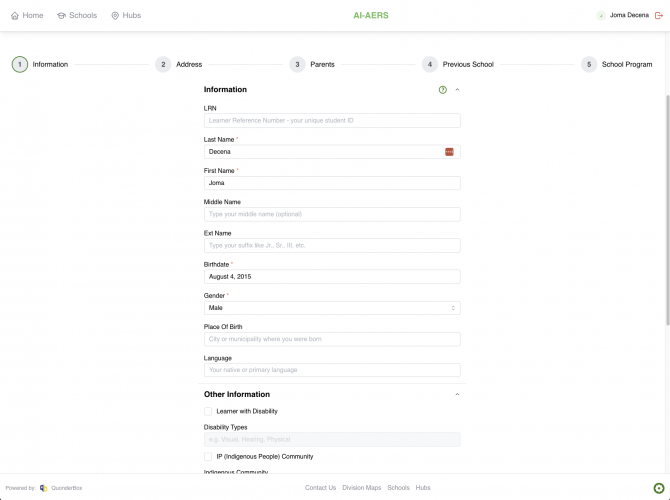Click the red password manager icon in Last Name

pos(449,152)
